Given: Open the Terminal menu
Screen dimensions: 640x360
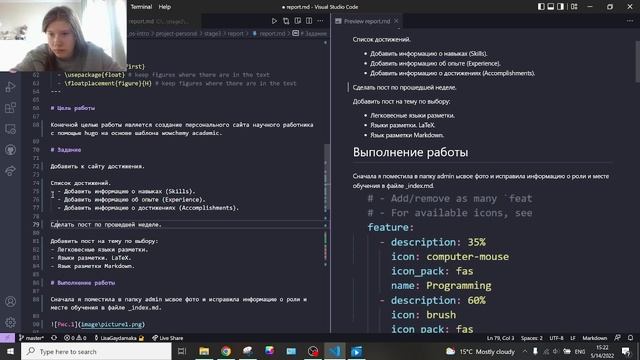Looking at the screenshot, I should click(x=141, y=7).
